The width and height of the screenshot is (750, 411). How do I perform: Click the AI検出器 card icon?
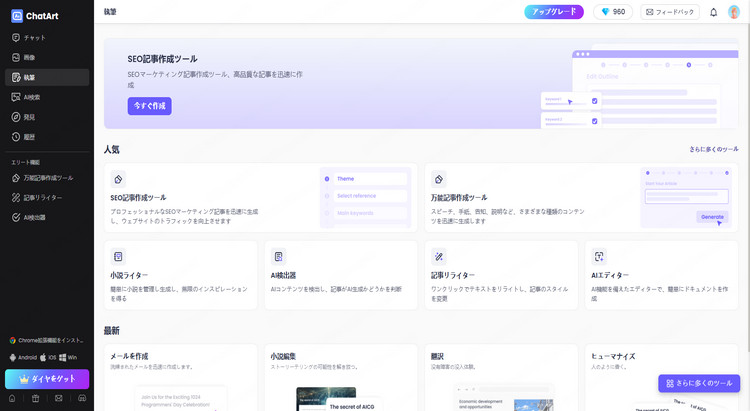[278, 257]
